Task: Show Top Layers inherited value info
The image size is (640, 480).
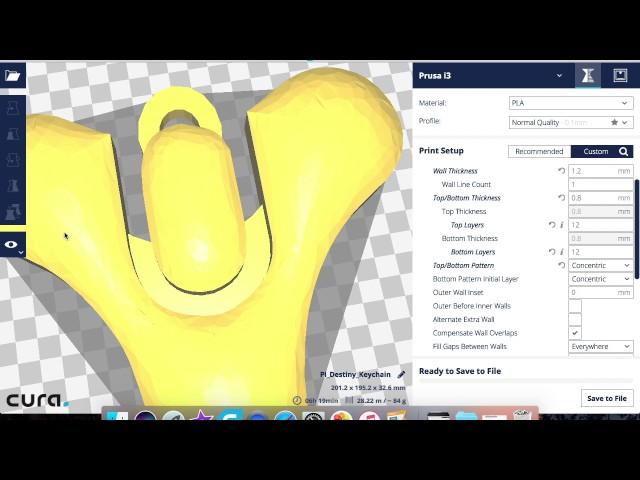Action: pyautogui.click(x=562, y=225)
